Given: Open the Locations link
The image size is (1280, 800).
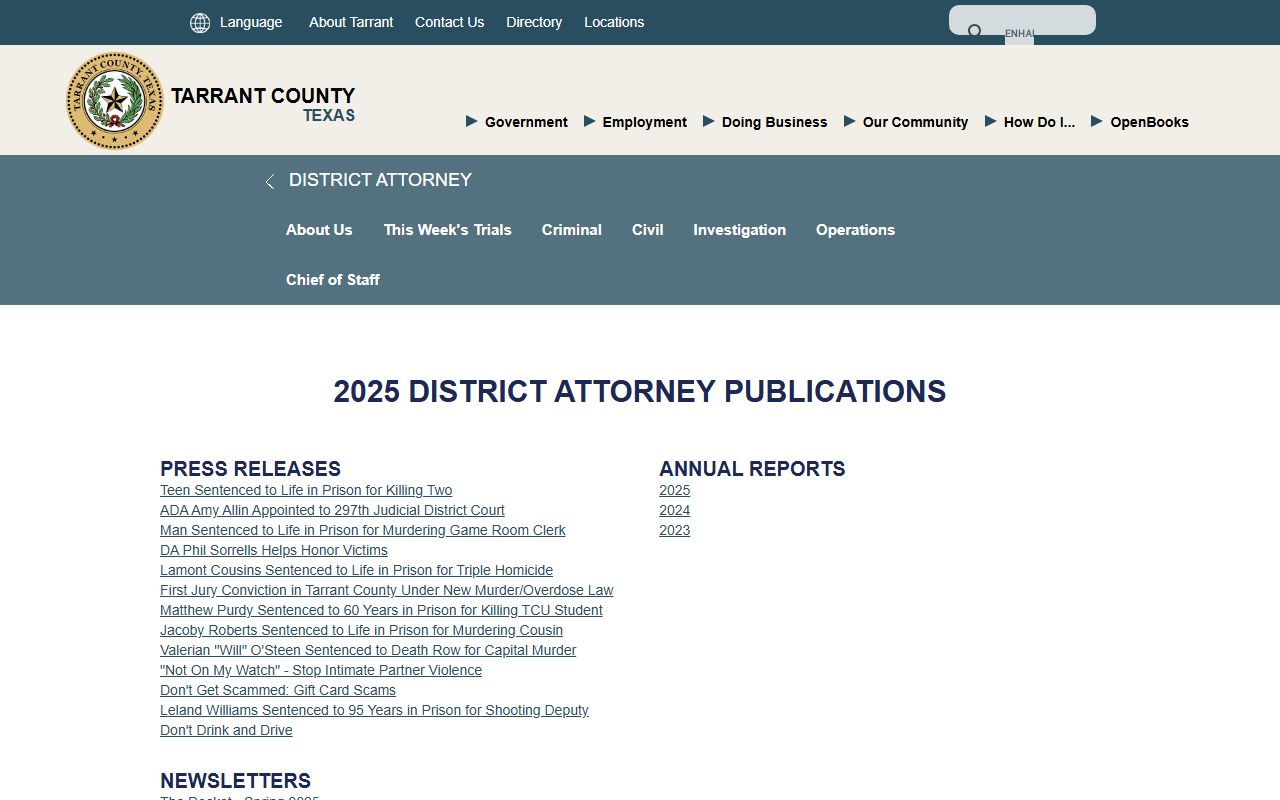Looking at the screenshot, I should 614,22.
